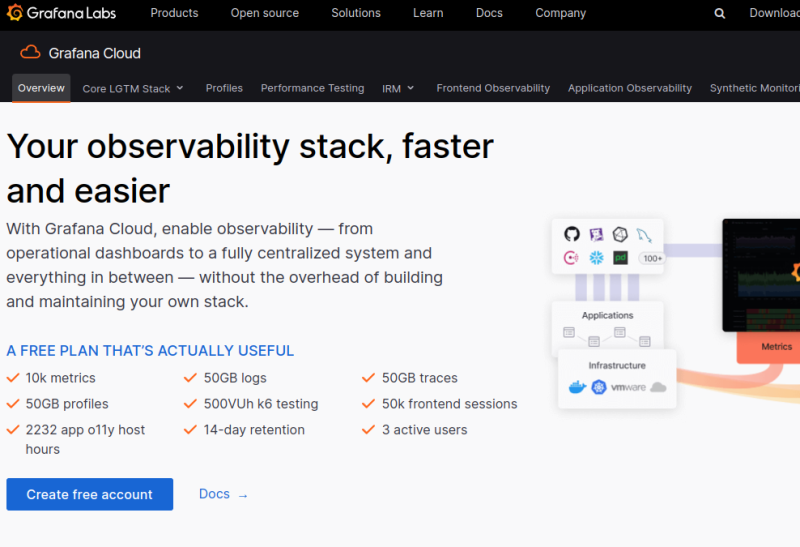Viewport: 800px width, 547px height.
Task: Click the Downloads link in header
Action: tap(774, 13)
